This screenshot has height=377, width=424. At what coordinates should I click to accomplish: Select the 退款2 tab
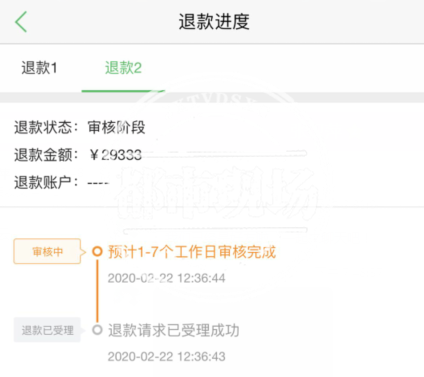pos(123,68)
